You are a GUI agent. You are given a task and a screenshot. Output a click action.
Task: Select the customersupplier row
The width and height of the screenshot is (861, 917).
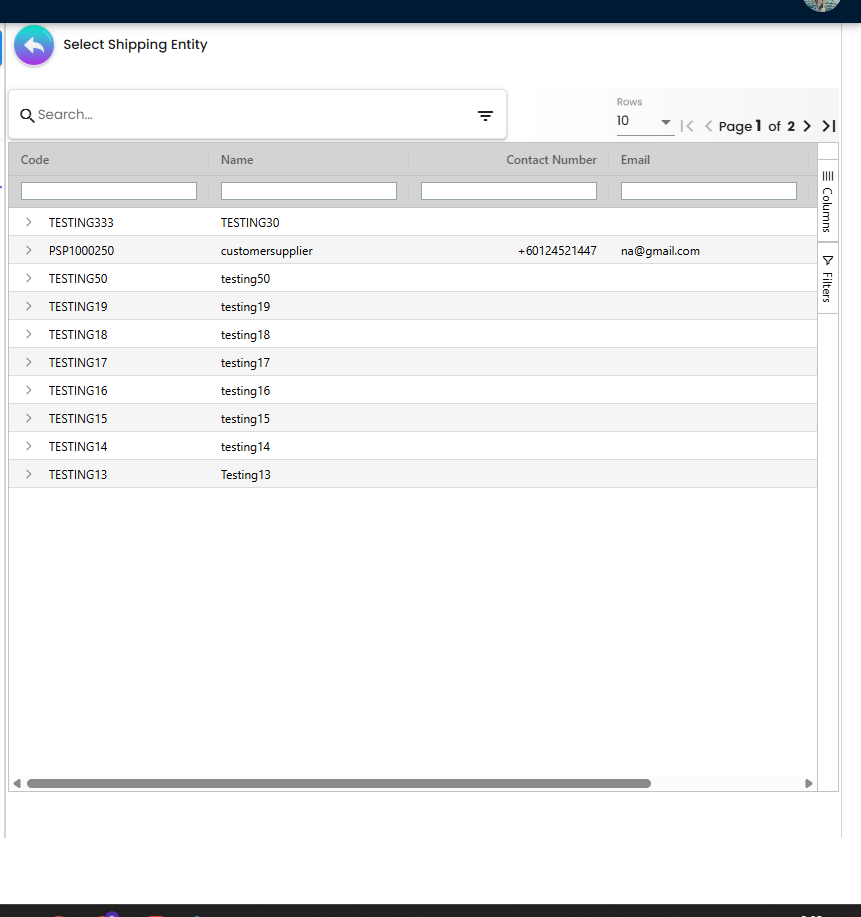point(267,251)
